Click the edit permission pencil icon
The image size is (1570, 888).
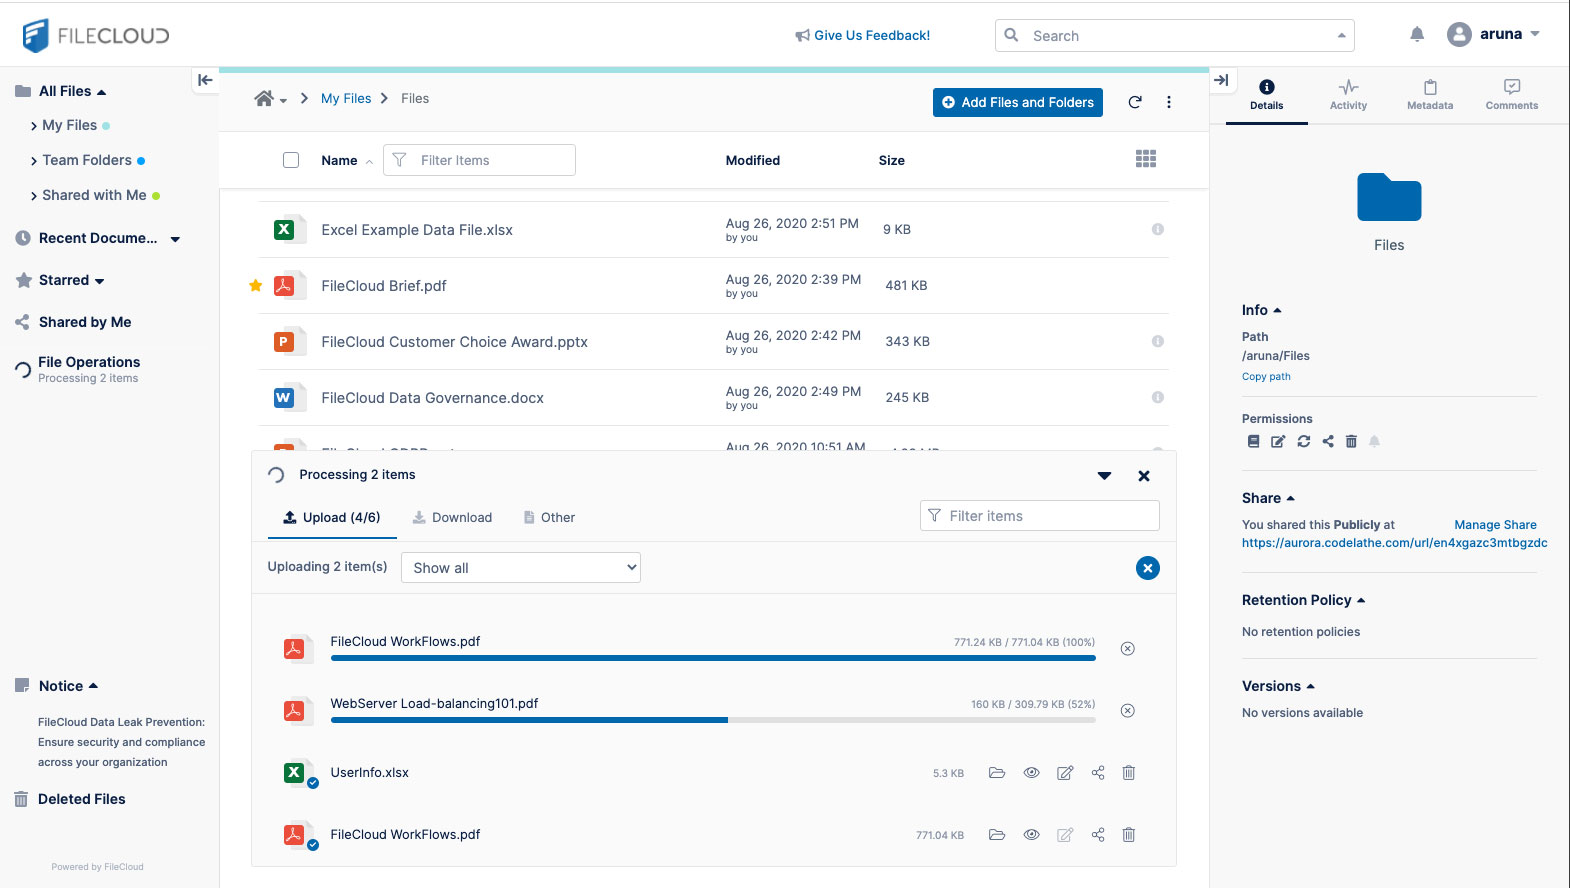coord(1278,441)
